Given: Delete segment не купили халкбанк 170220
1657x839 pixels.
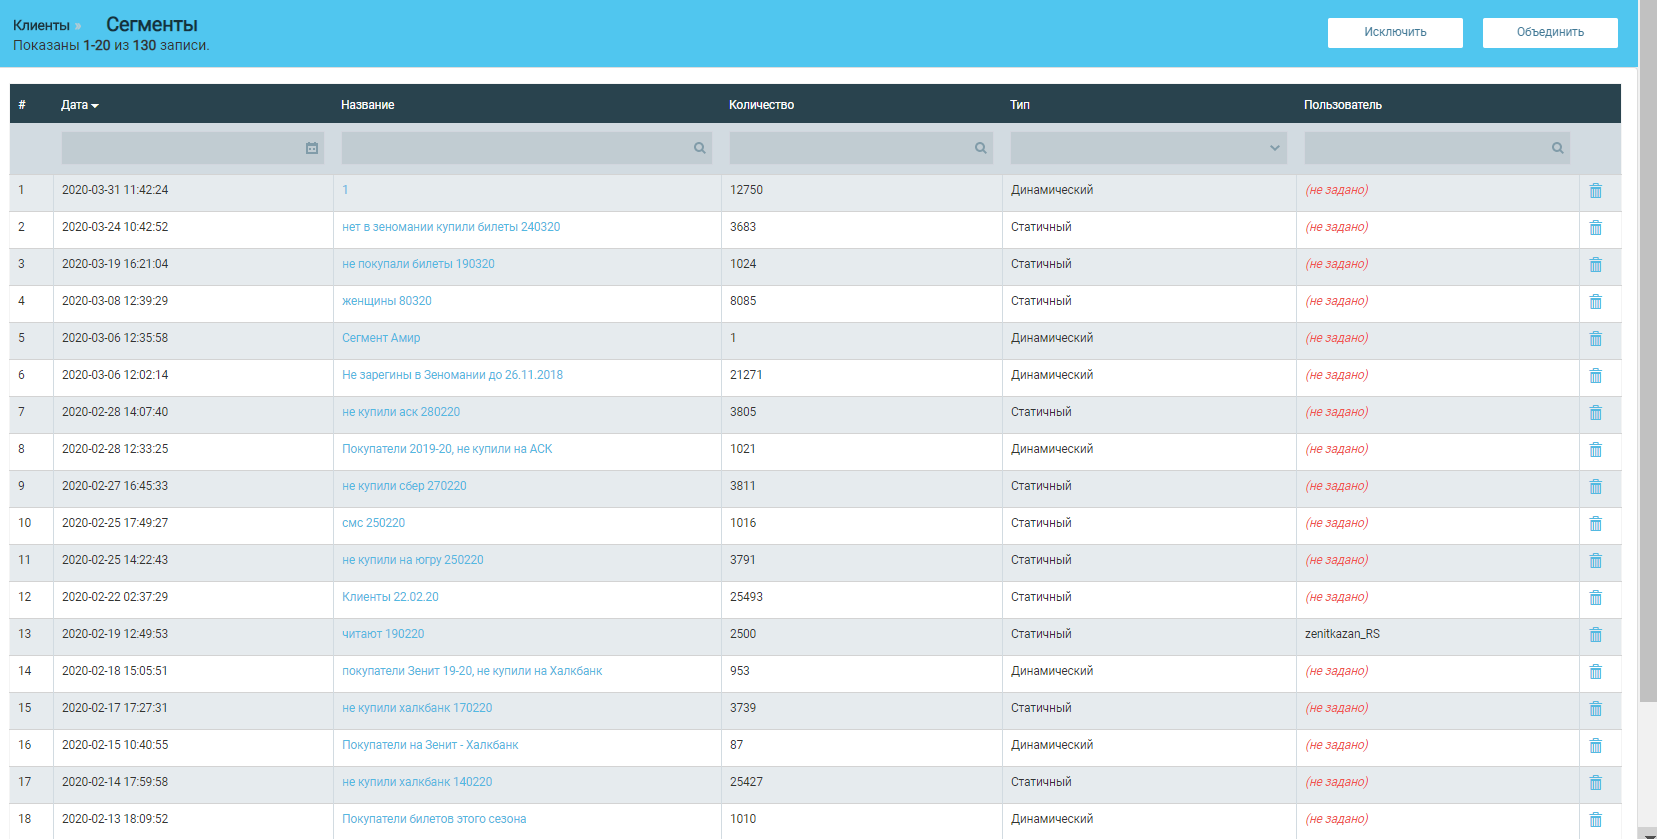Looking at the screenshot, I should click(1596, 708).
